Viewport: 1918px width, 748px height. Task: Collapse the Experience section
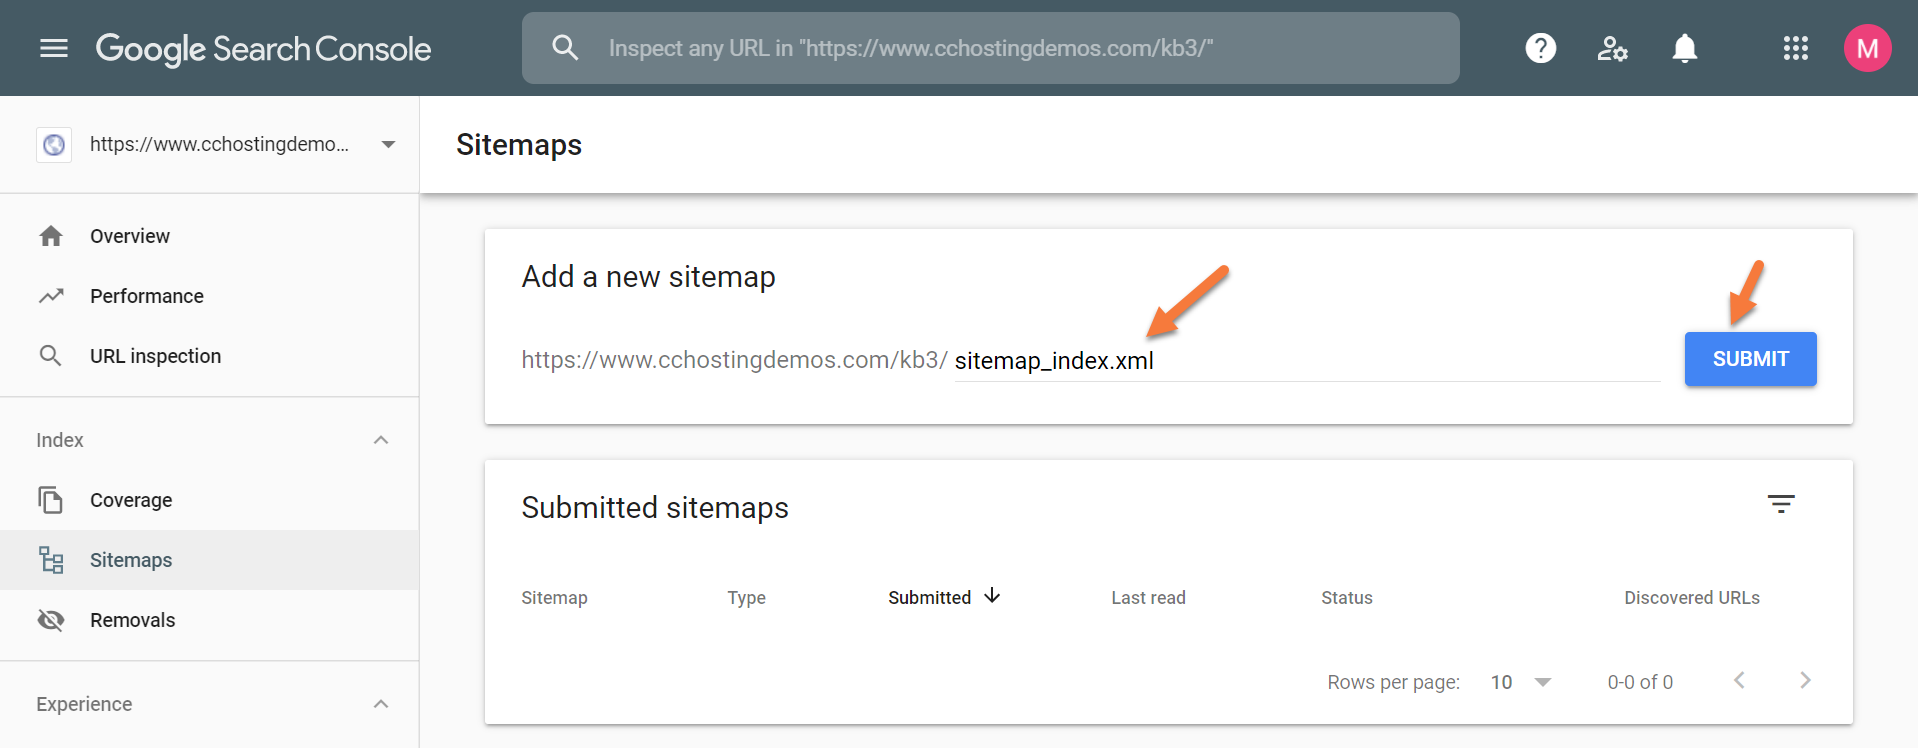pos(381,704)
